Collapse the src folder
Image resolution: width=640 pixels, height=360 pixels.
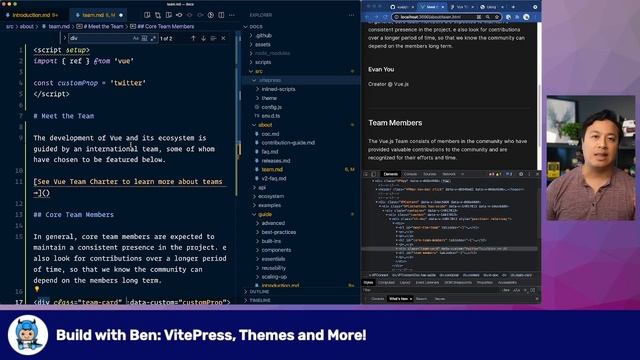(259, 71)
